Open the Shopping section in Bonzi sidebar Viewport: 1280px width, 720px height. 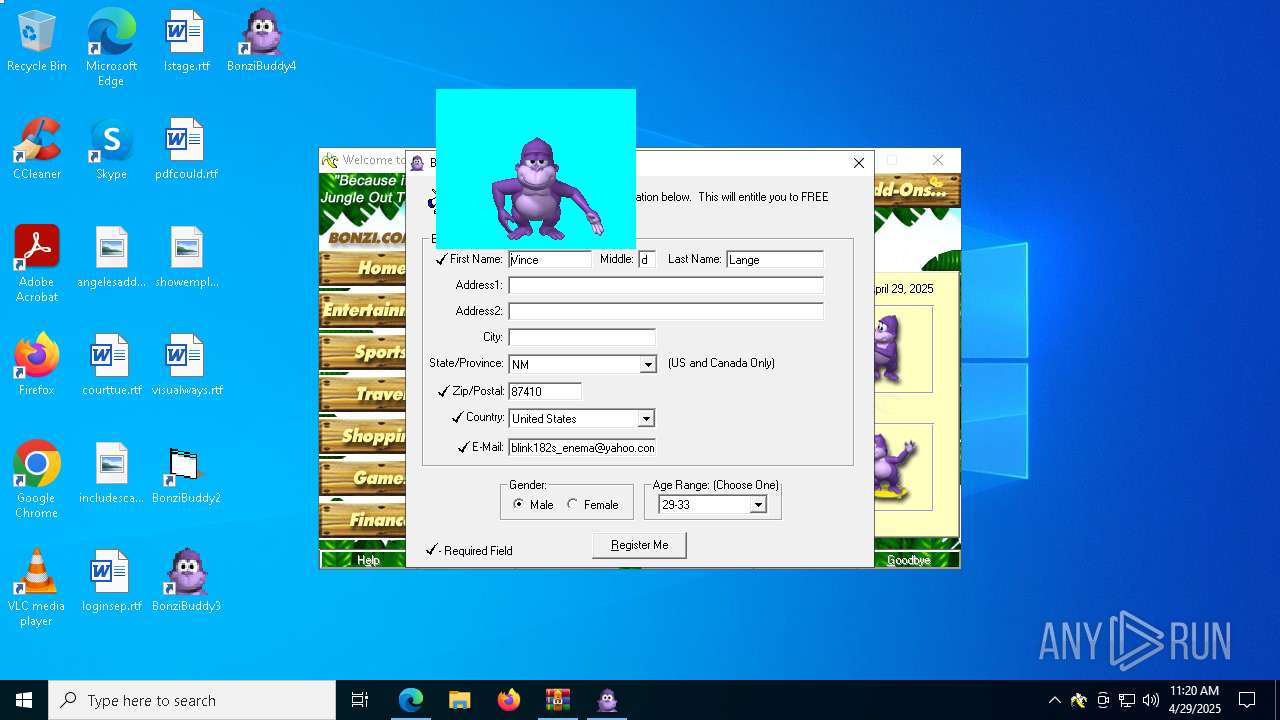coord(363,436)
